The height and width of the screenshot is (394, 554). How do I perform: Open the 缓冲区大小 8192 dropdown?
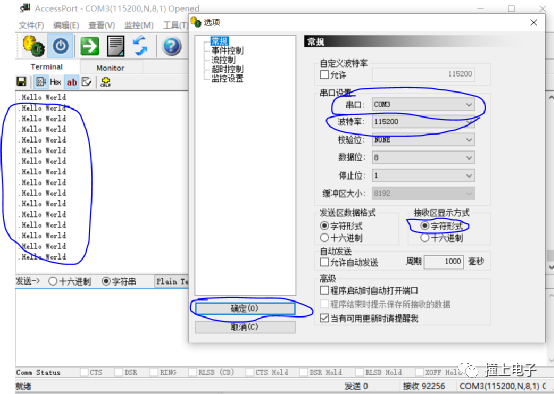coord(423,193)
